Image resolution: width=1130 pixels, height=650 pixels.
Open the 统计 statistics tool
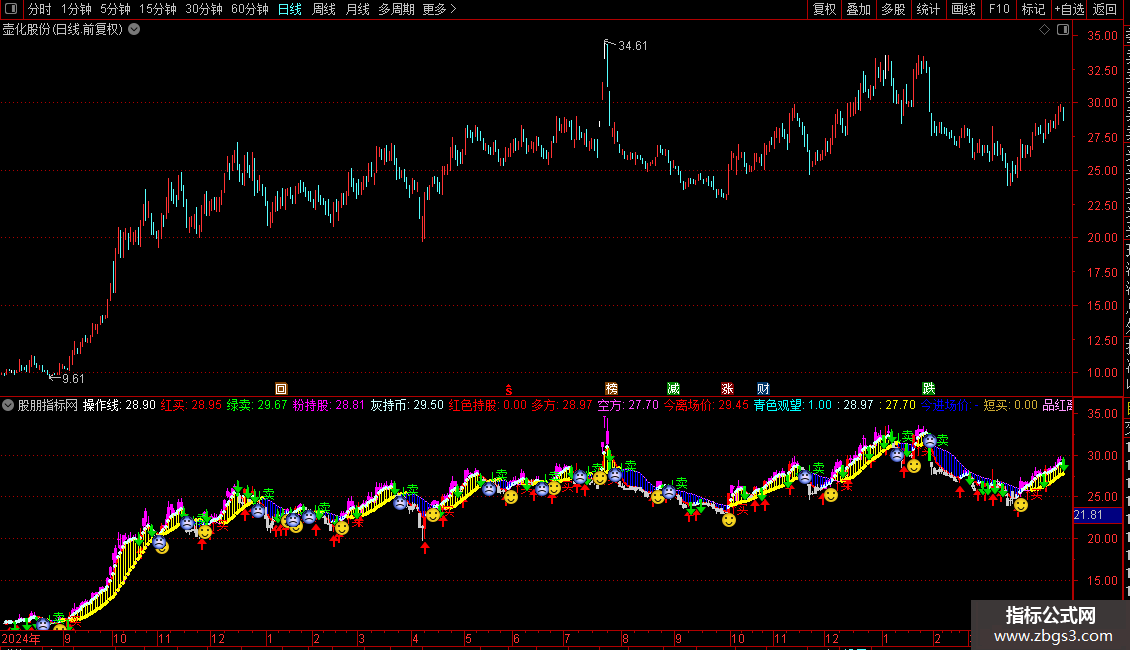point(927,9)
